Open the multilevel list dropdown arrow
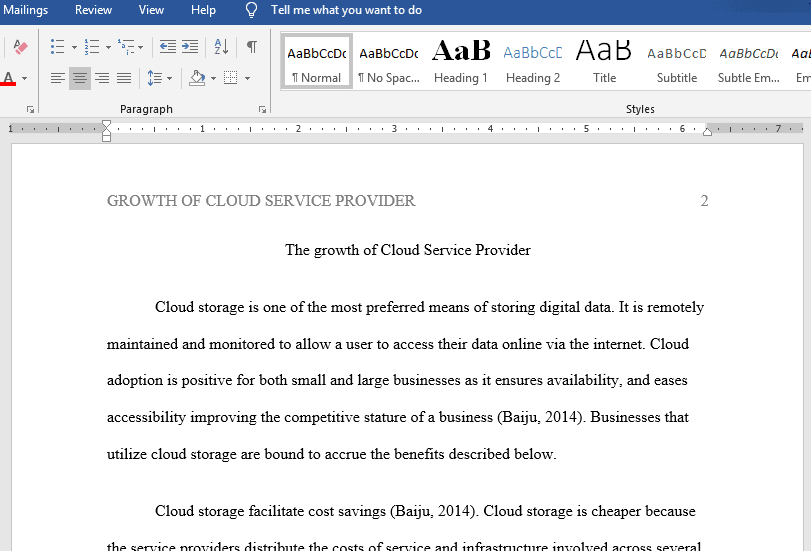The width and height of the screenshot is (811, 551). (x=141, y=47)
